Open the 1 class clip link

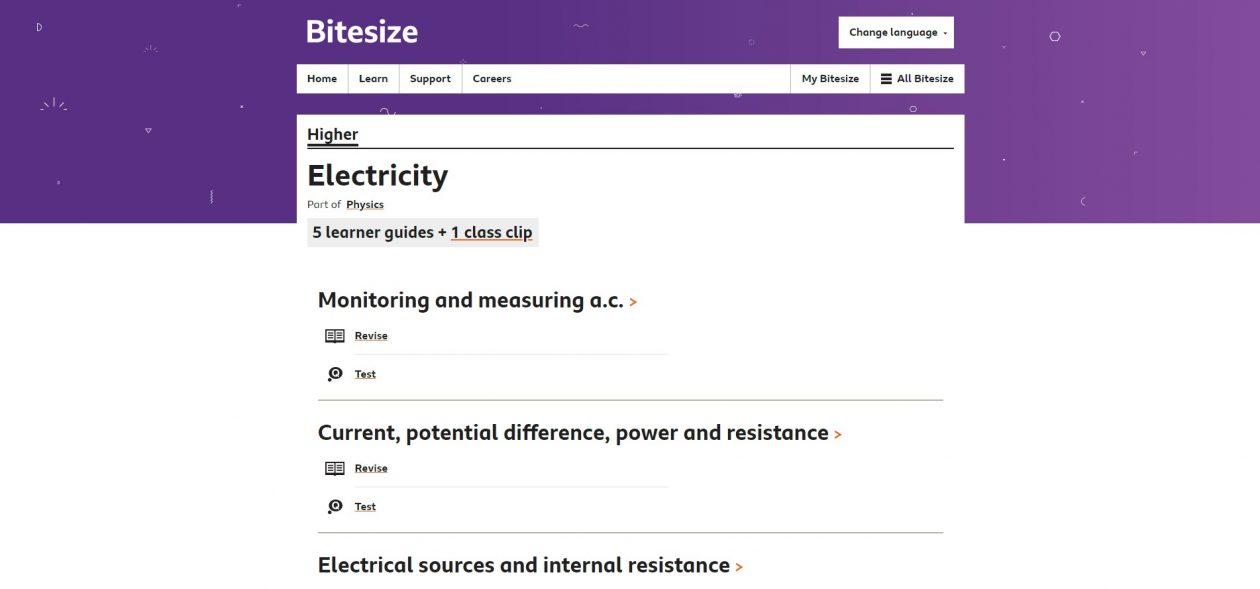491,233
